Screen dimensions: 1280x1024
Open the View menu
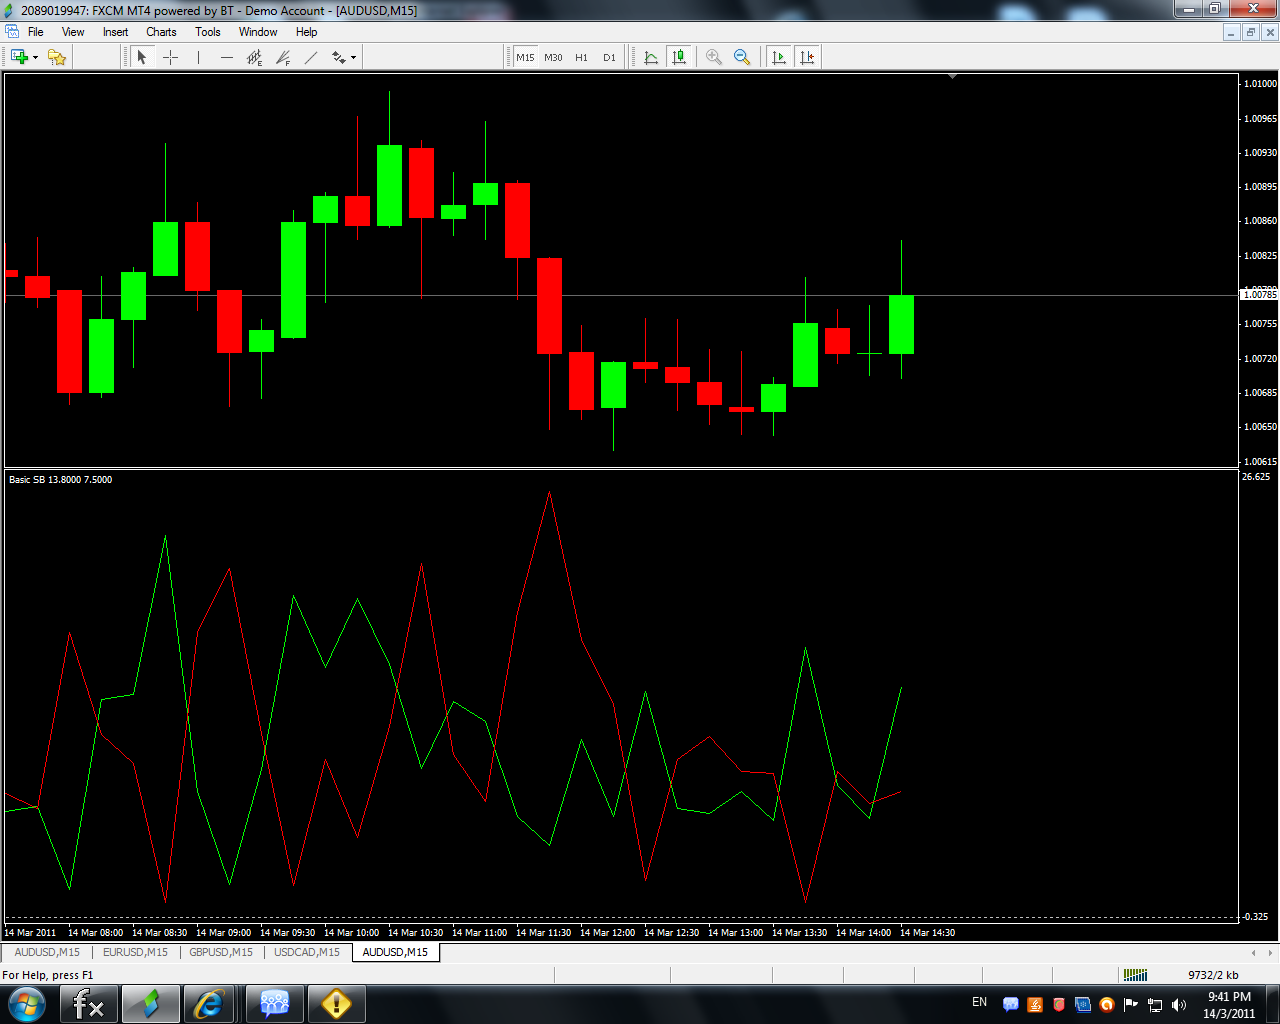click(x=73, y=32)
